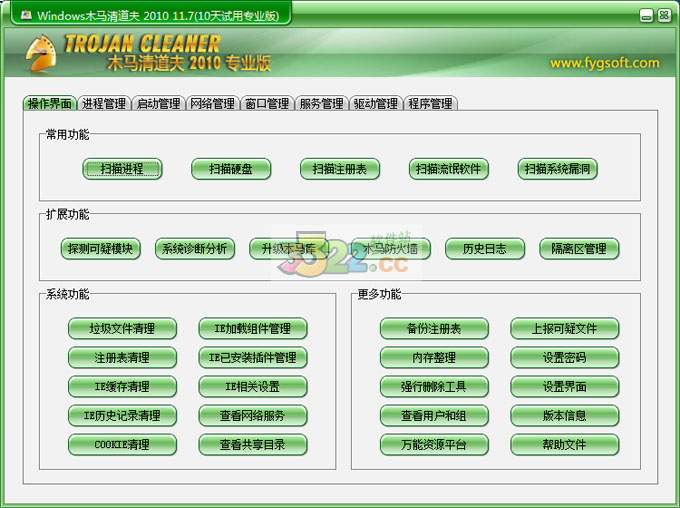This screenshot has width=680, height=508.
Task: Click the IE历史记录清理 button
Action: click(122, 416)
